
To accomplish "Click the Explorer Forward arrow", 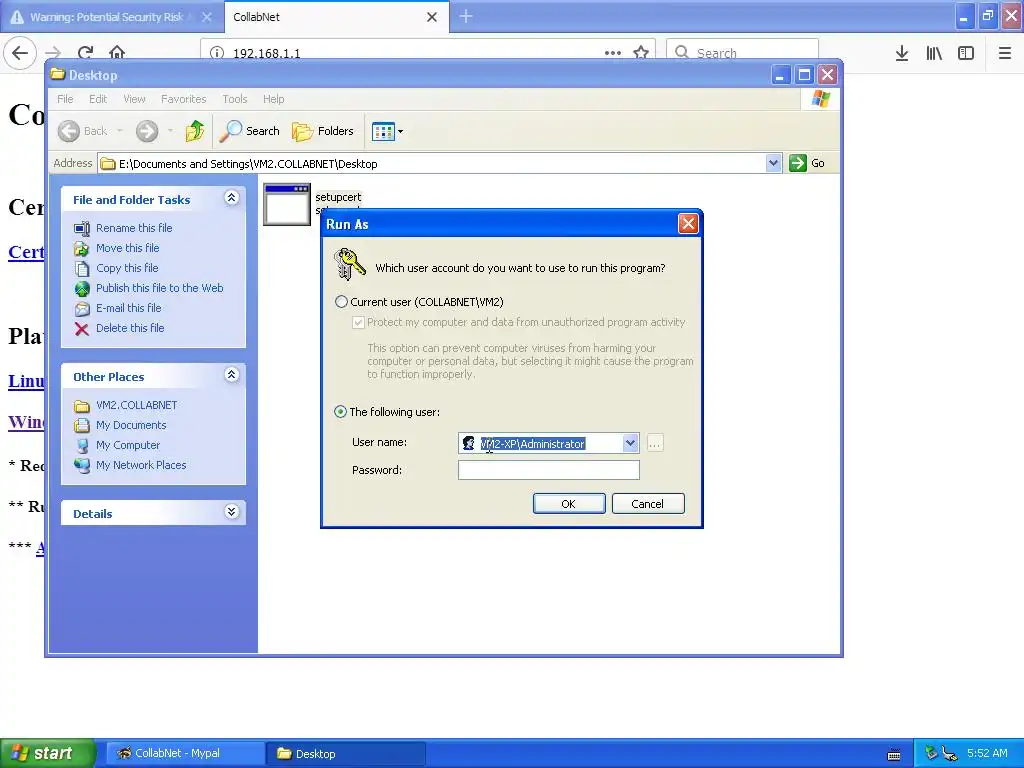I will (x=147, y=131).
